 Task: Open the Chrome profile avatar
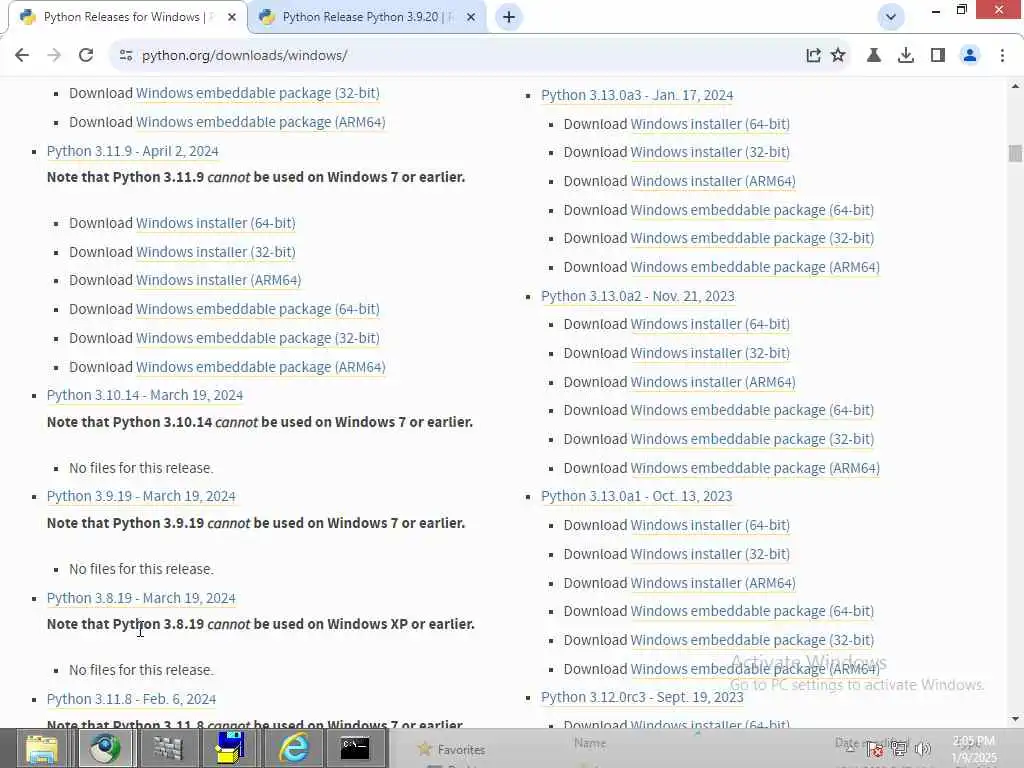pos(970,56)
